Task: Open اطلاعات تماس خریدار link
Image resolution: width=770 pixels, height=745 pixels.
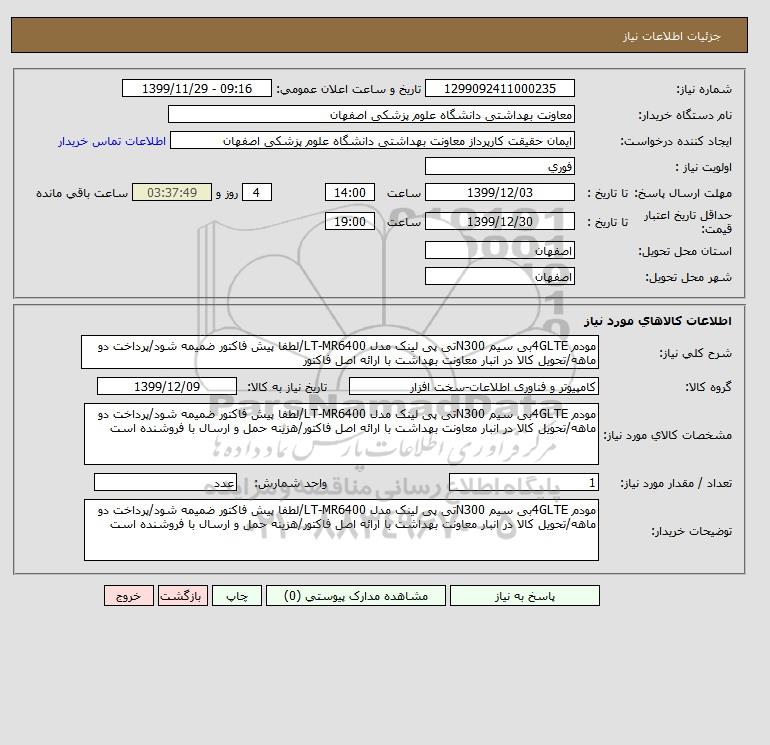Action: (112, 141)
